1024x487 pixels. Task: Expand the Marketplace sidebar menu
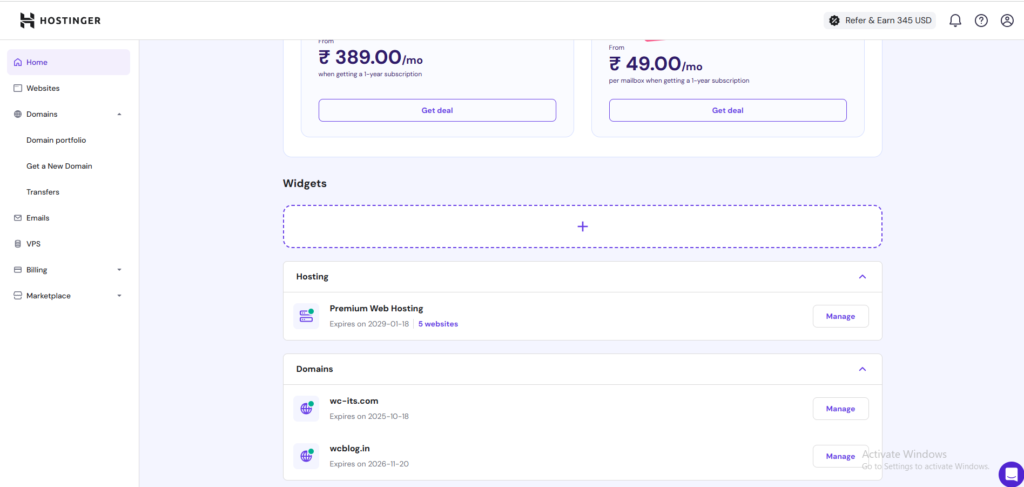coord(119,296)
